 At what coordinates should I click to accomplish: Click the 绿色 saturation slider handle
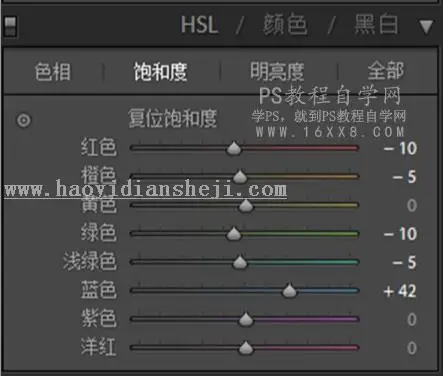234,234
